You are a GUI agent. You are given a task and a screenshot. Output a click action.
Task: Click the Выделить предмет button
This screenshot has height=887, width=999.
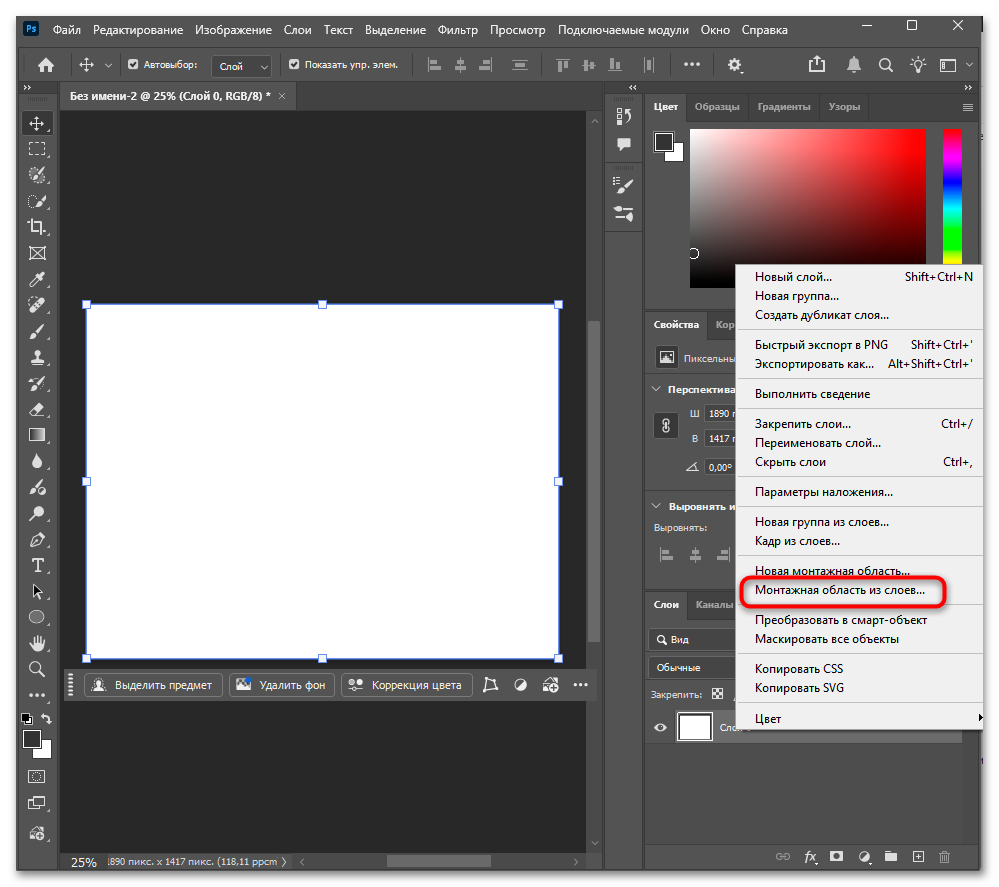(153, 685)
